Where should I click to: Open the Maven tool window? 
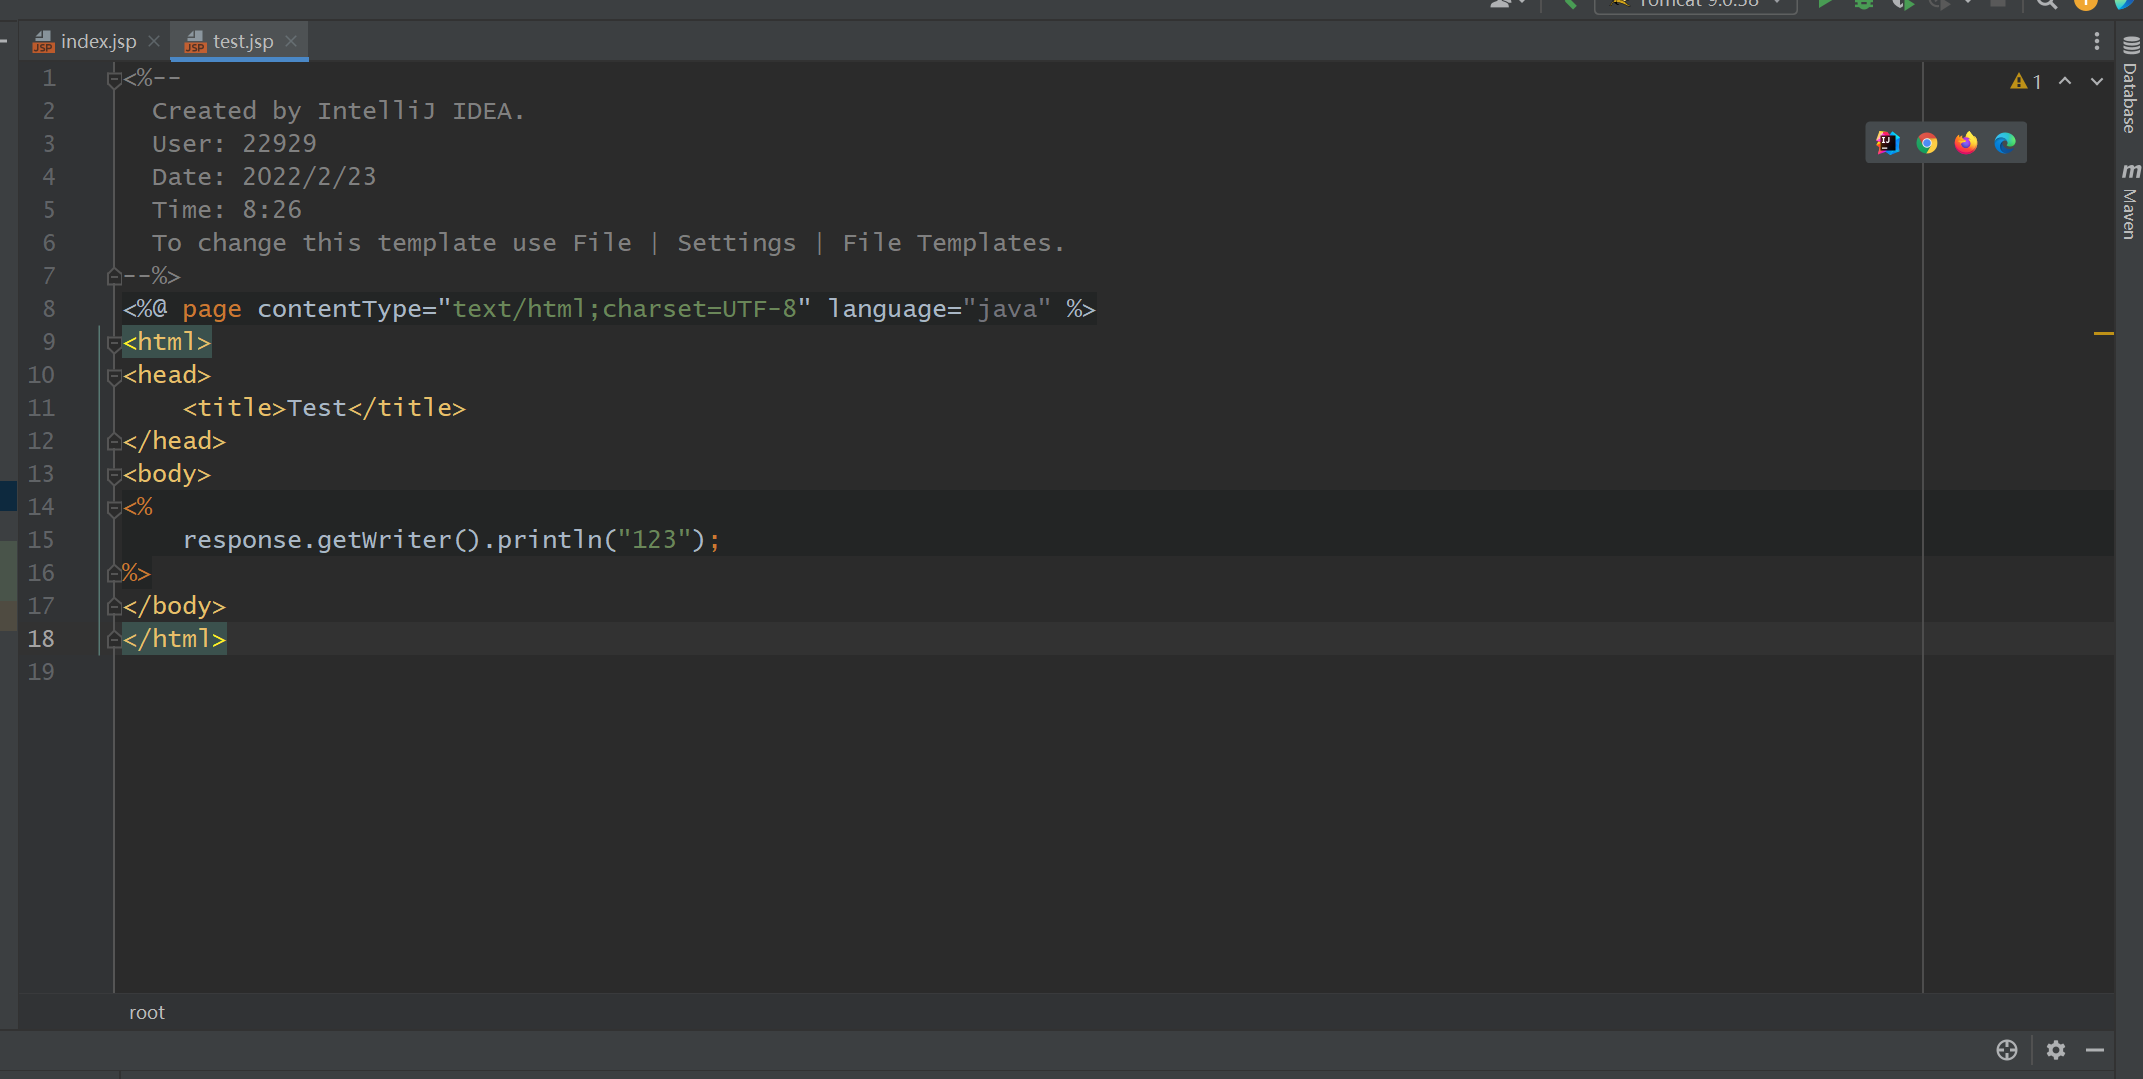click(x=2130, y=201)
